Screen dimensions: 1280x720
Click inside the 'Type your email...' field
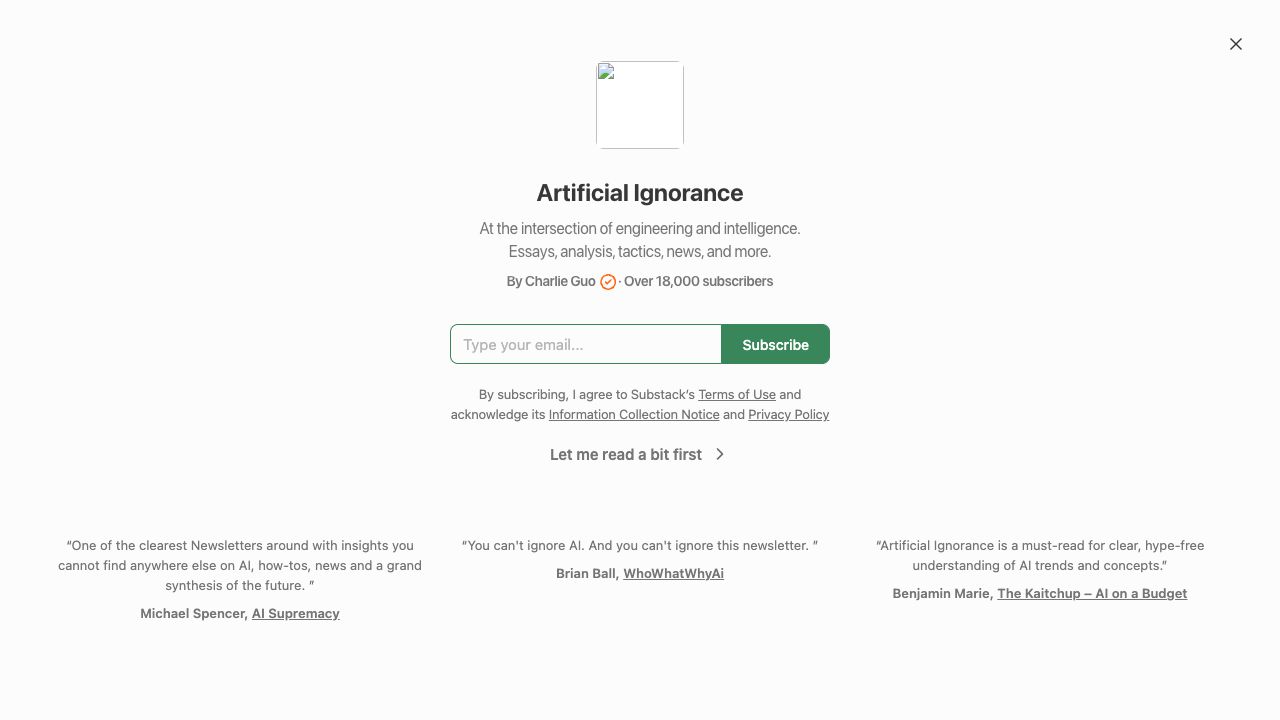[x=586, y=344]
